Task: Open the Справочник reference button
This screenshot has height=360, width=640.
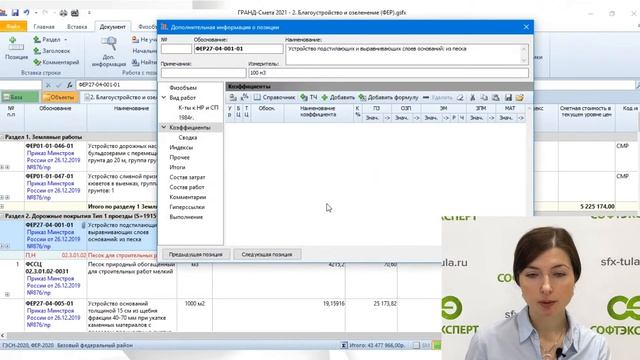Action: point(274,98)
